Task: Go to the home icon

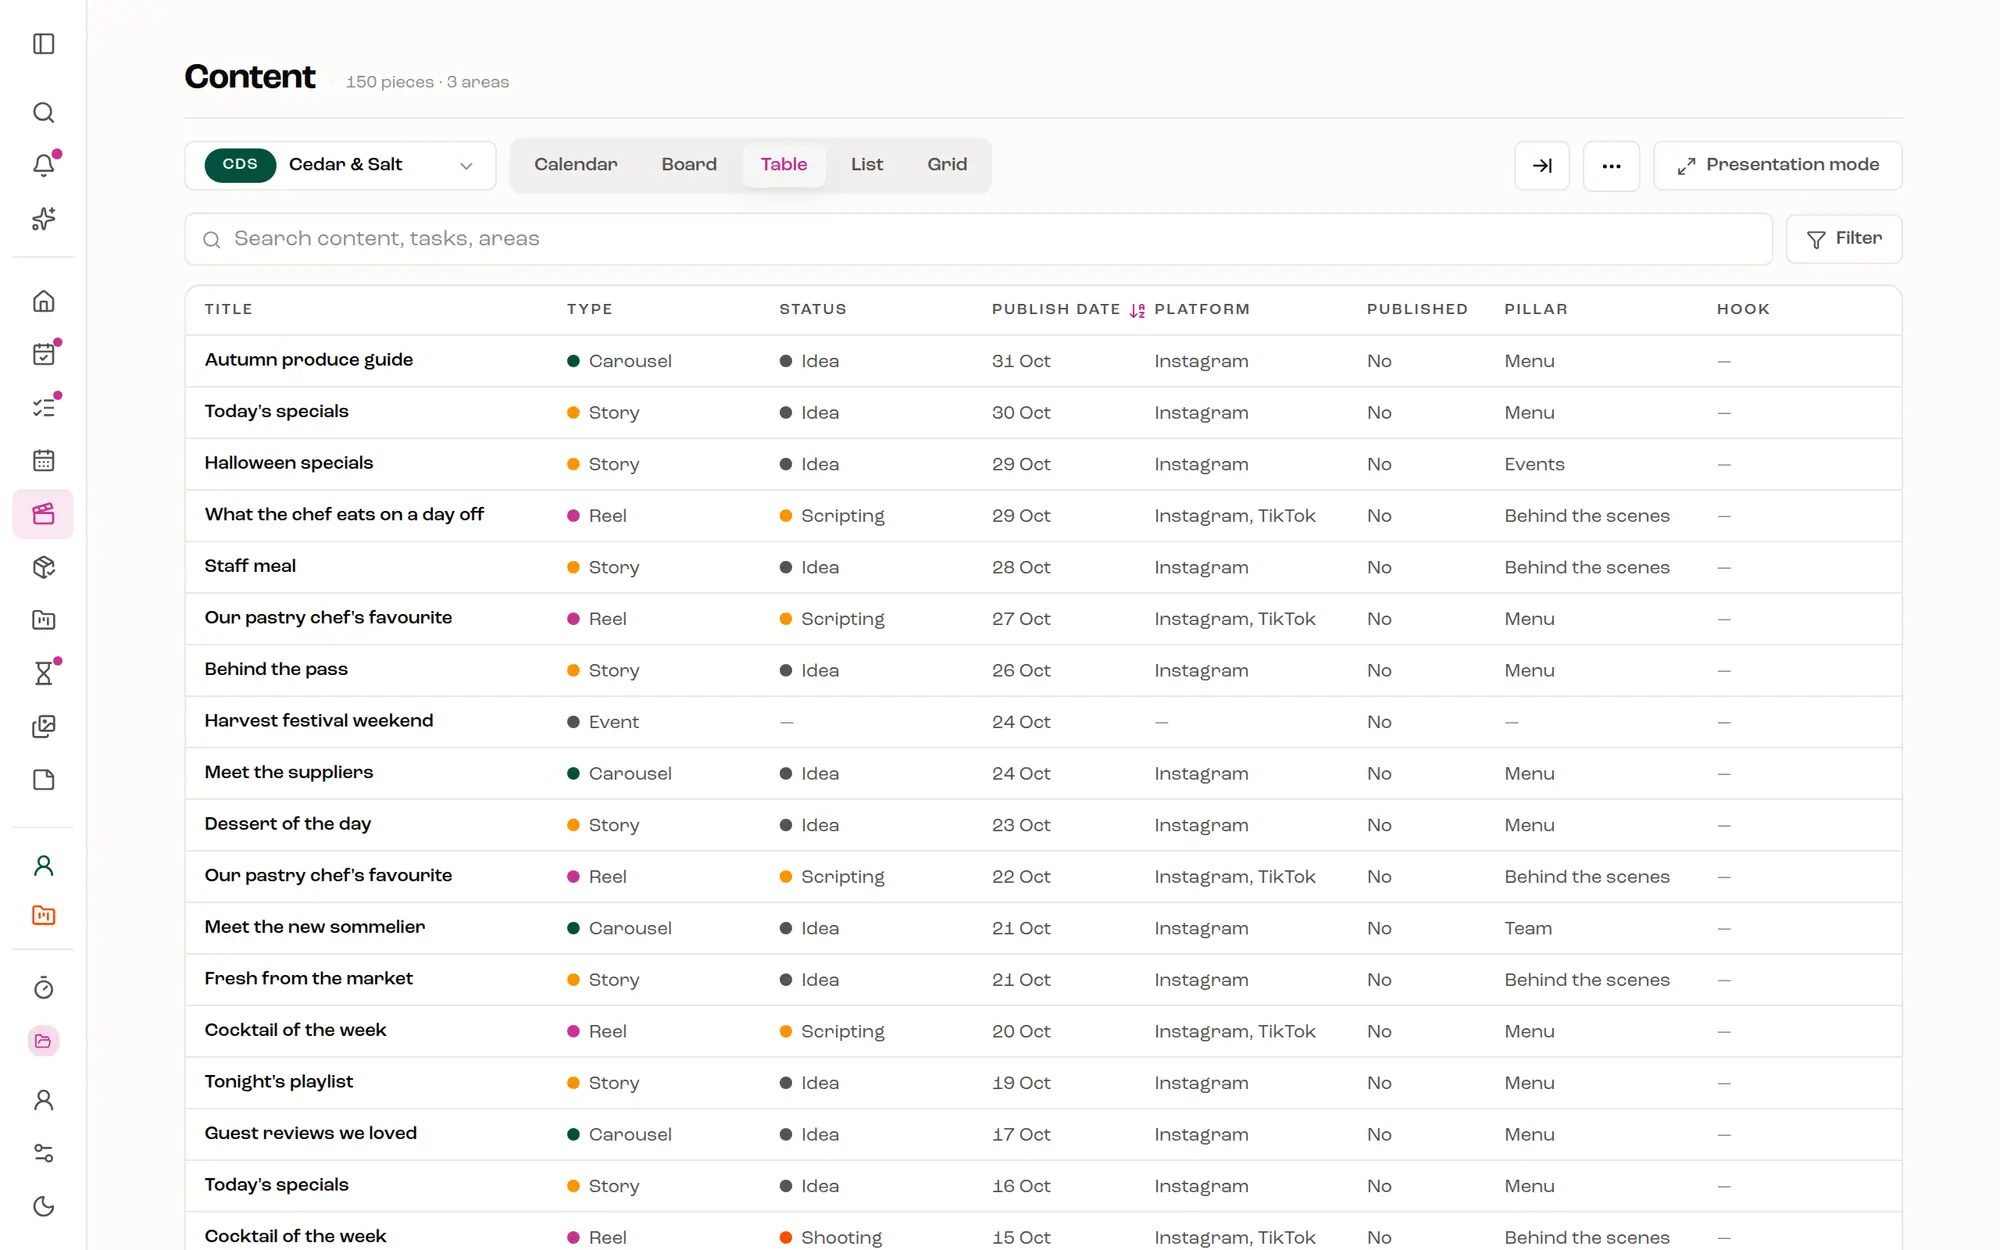Action: [x=43, y=301]
